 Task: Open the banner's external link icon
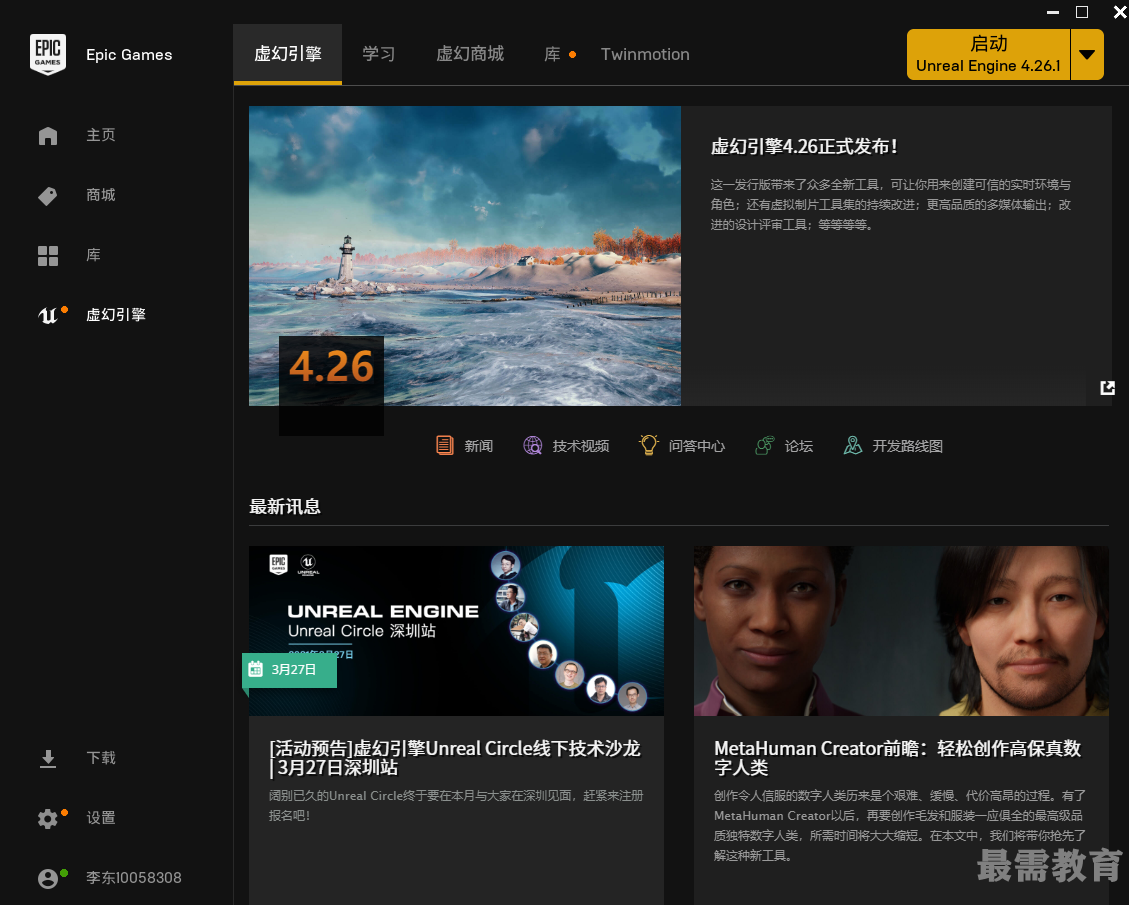click(x=1107, y=388)
